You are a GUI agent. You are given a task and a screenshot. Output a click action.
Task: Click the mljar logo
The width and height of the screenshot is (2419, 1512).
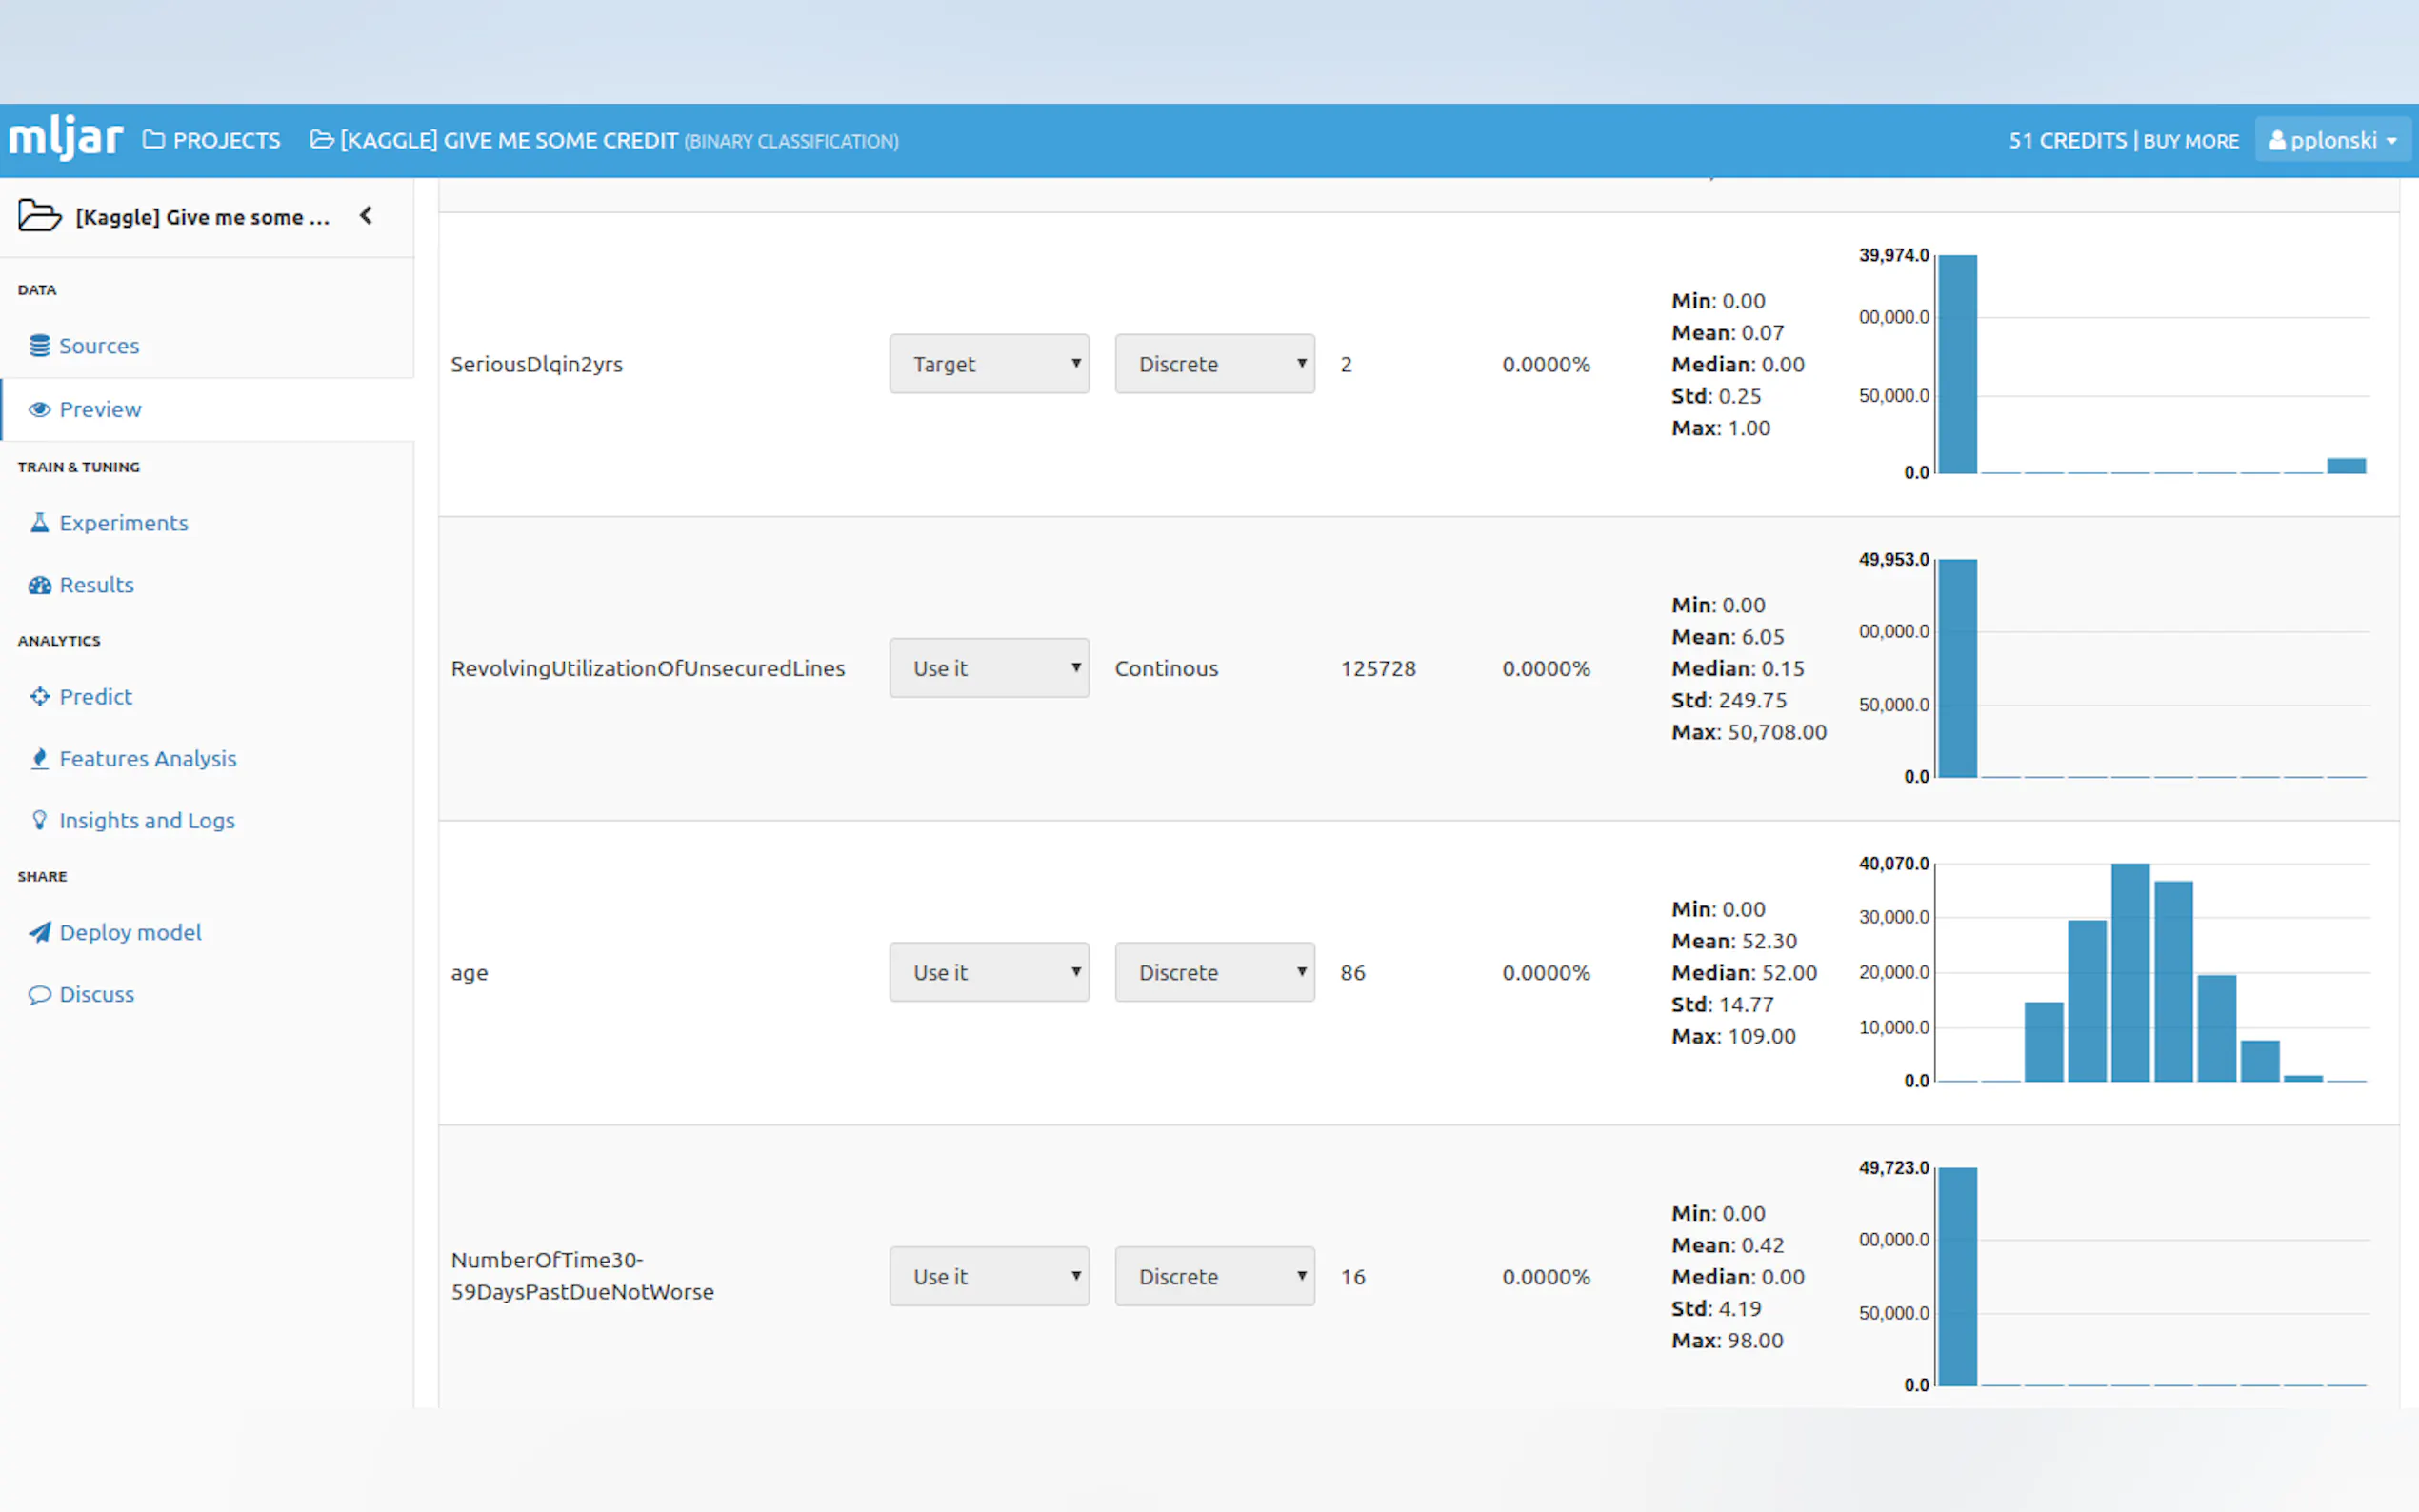click(66, 138)
